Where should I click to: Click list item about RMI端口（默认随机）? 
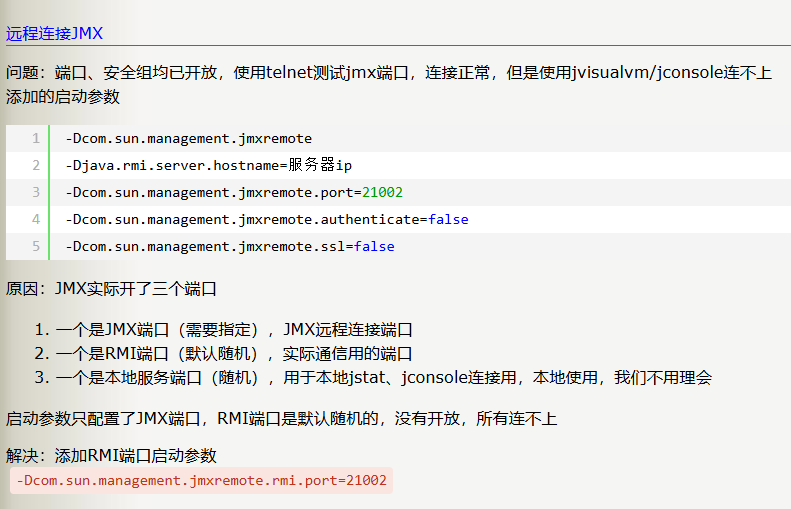[x=234, y=354]
